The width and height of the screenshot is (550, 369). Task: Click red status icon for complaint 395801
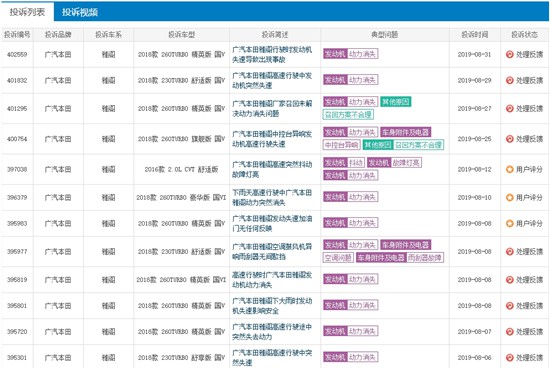[509, 306]
